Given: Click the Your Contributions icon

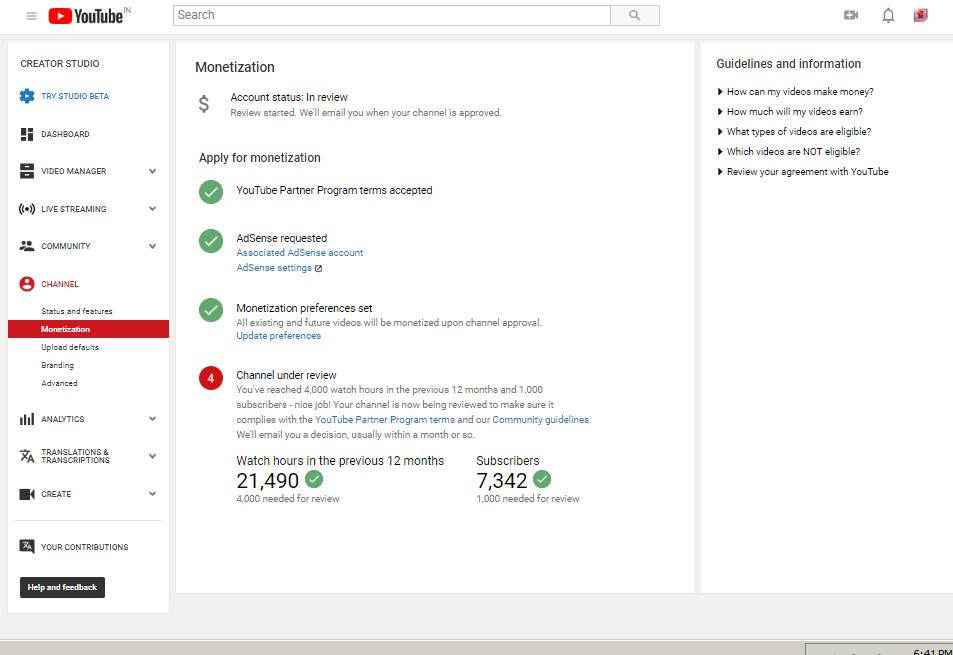Looking at the screenshot, I should (27, 546).
